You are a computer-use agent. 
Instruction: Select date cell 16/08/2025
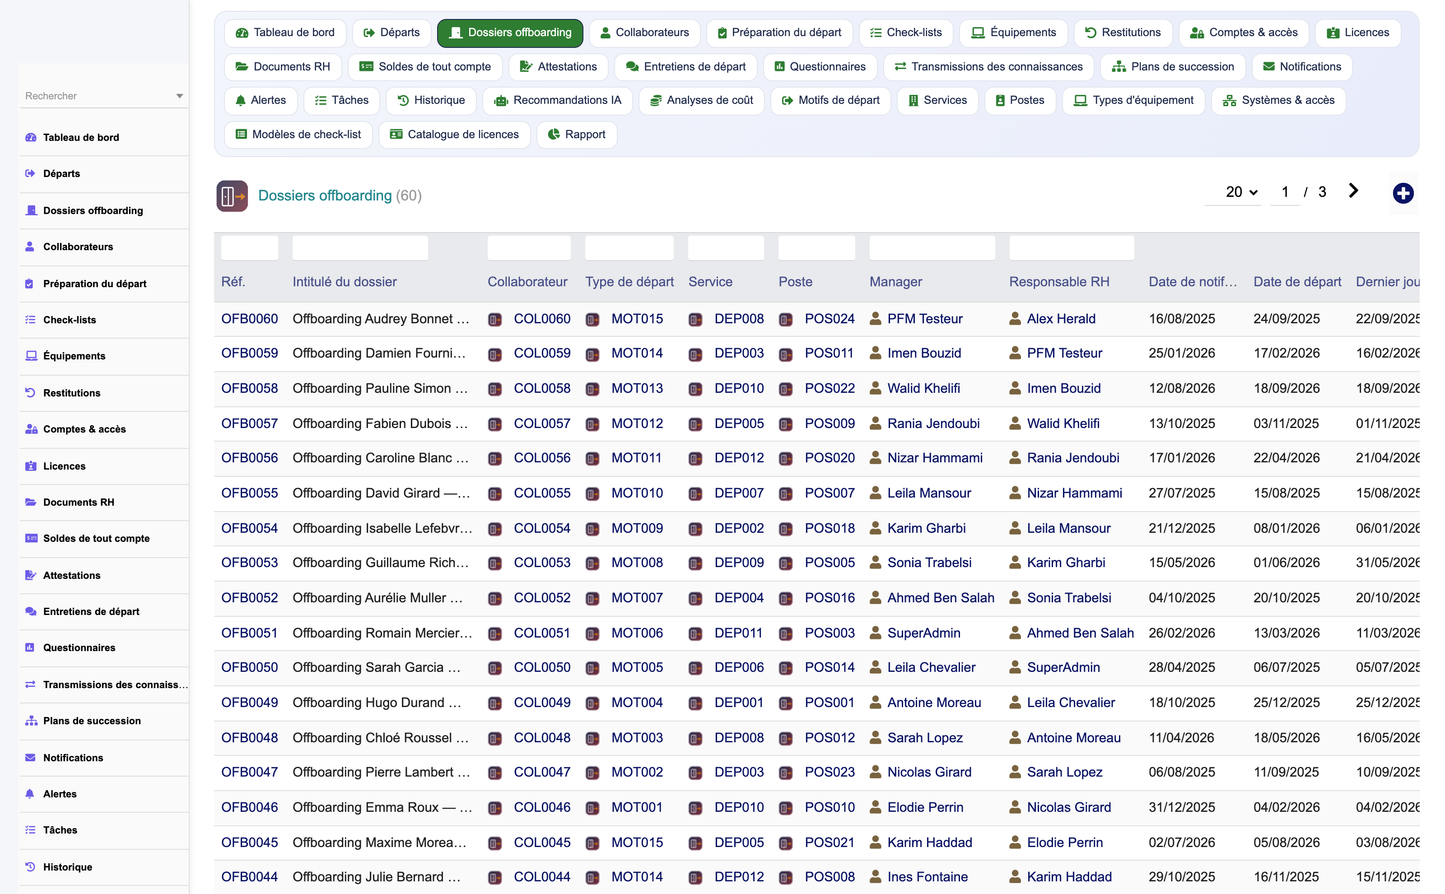[x=1182, y=319]
